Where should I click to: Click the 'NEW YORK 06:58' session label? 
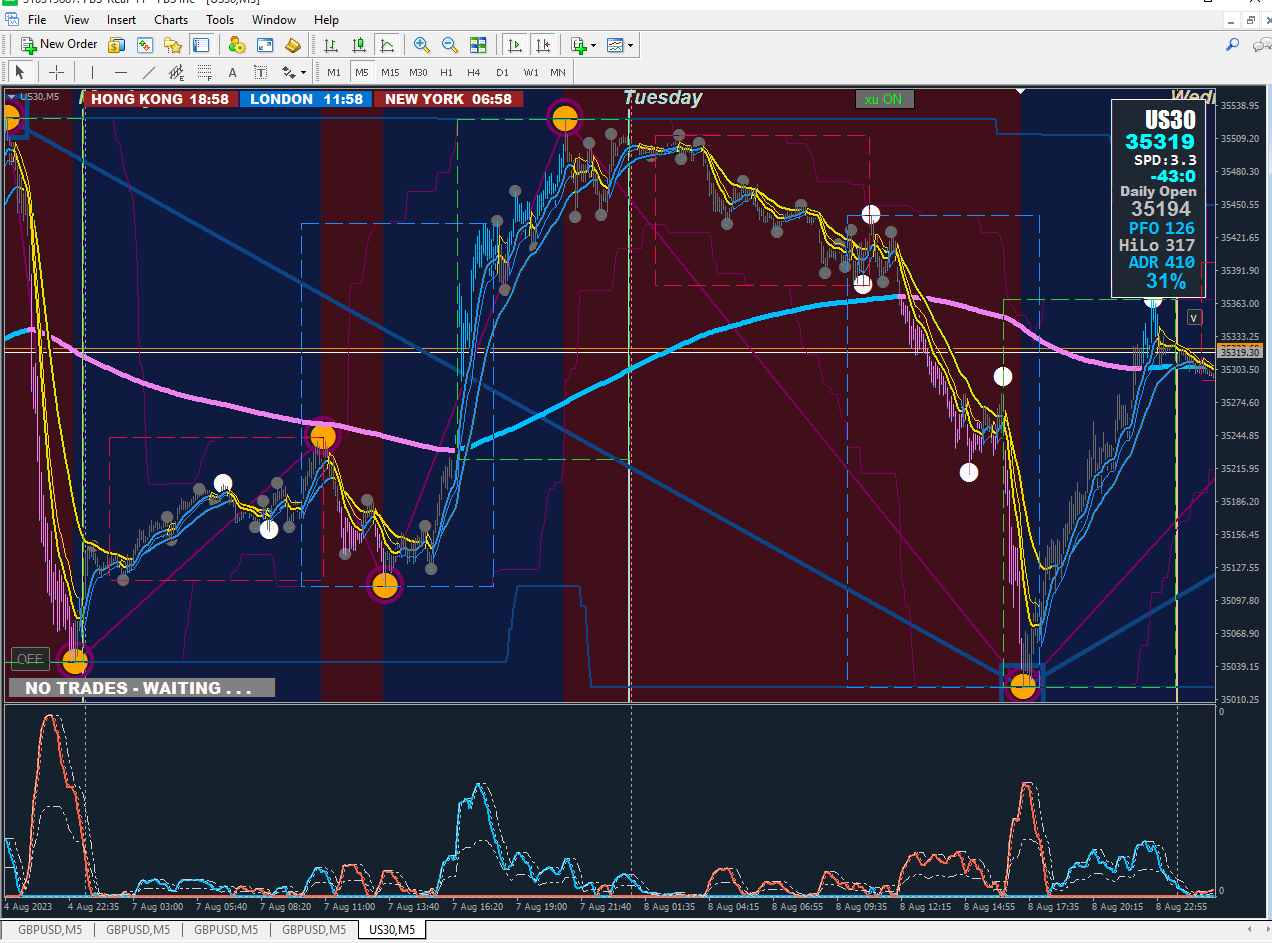tap(448, 99)
